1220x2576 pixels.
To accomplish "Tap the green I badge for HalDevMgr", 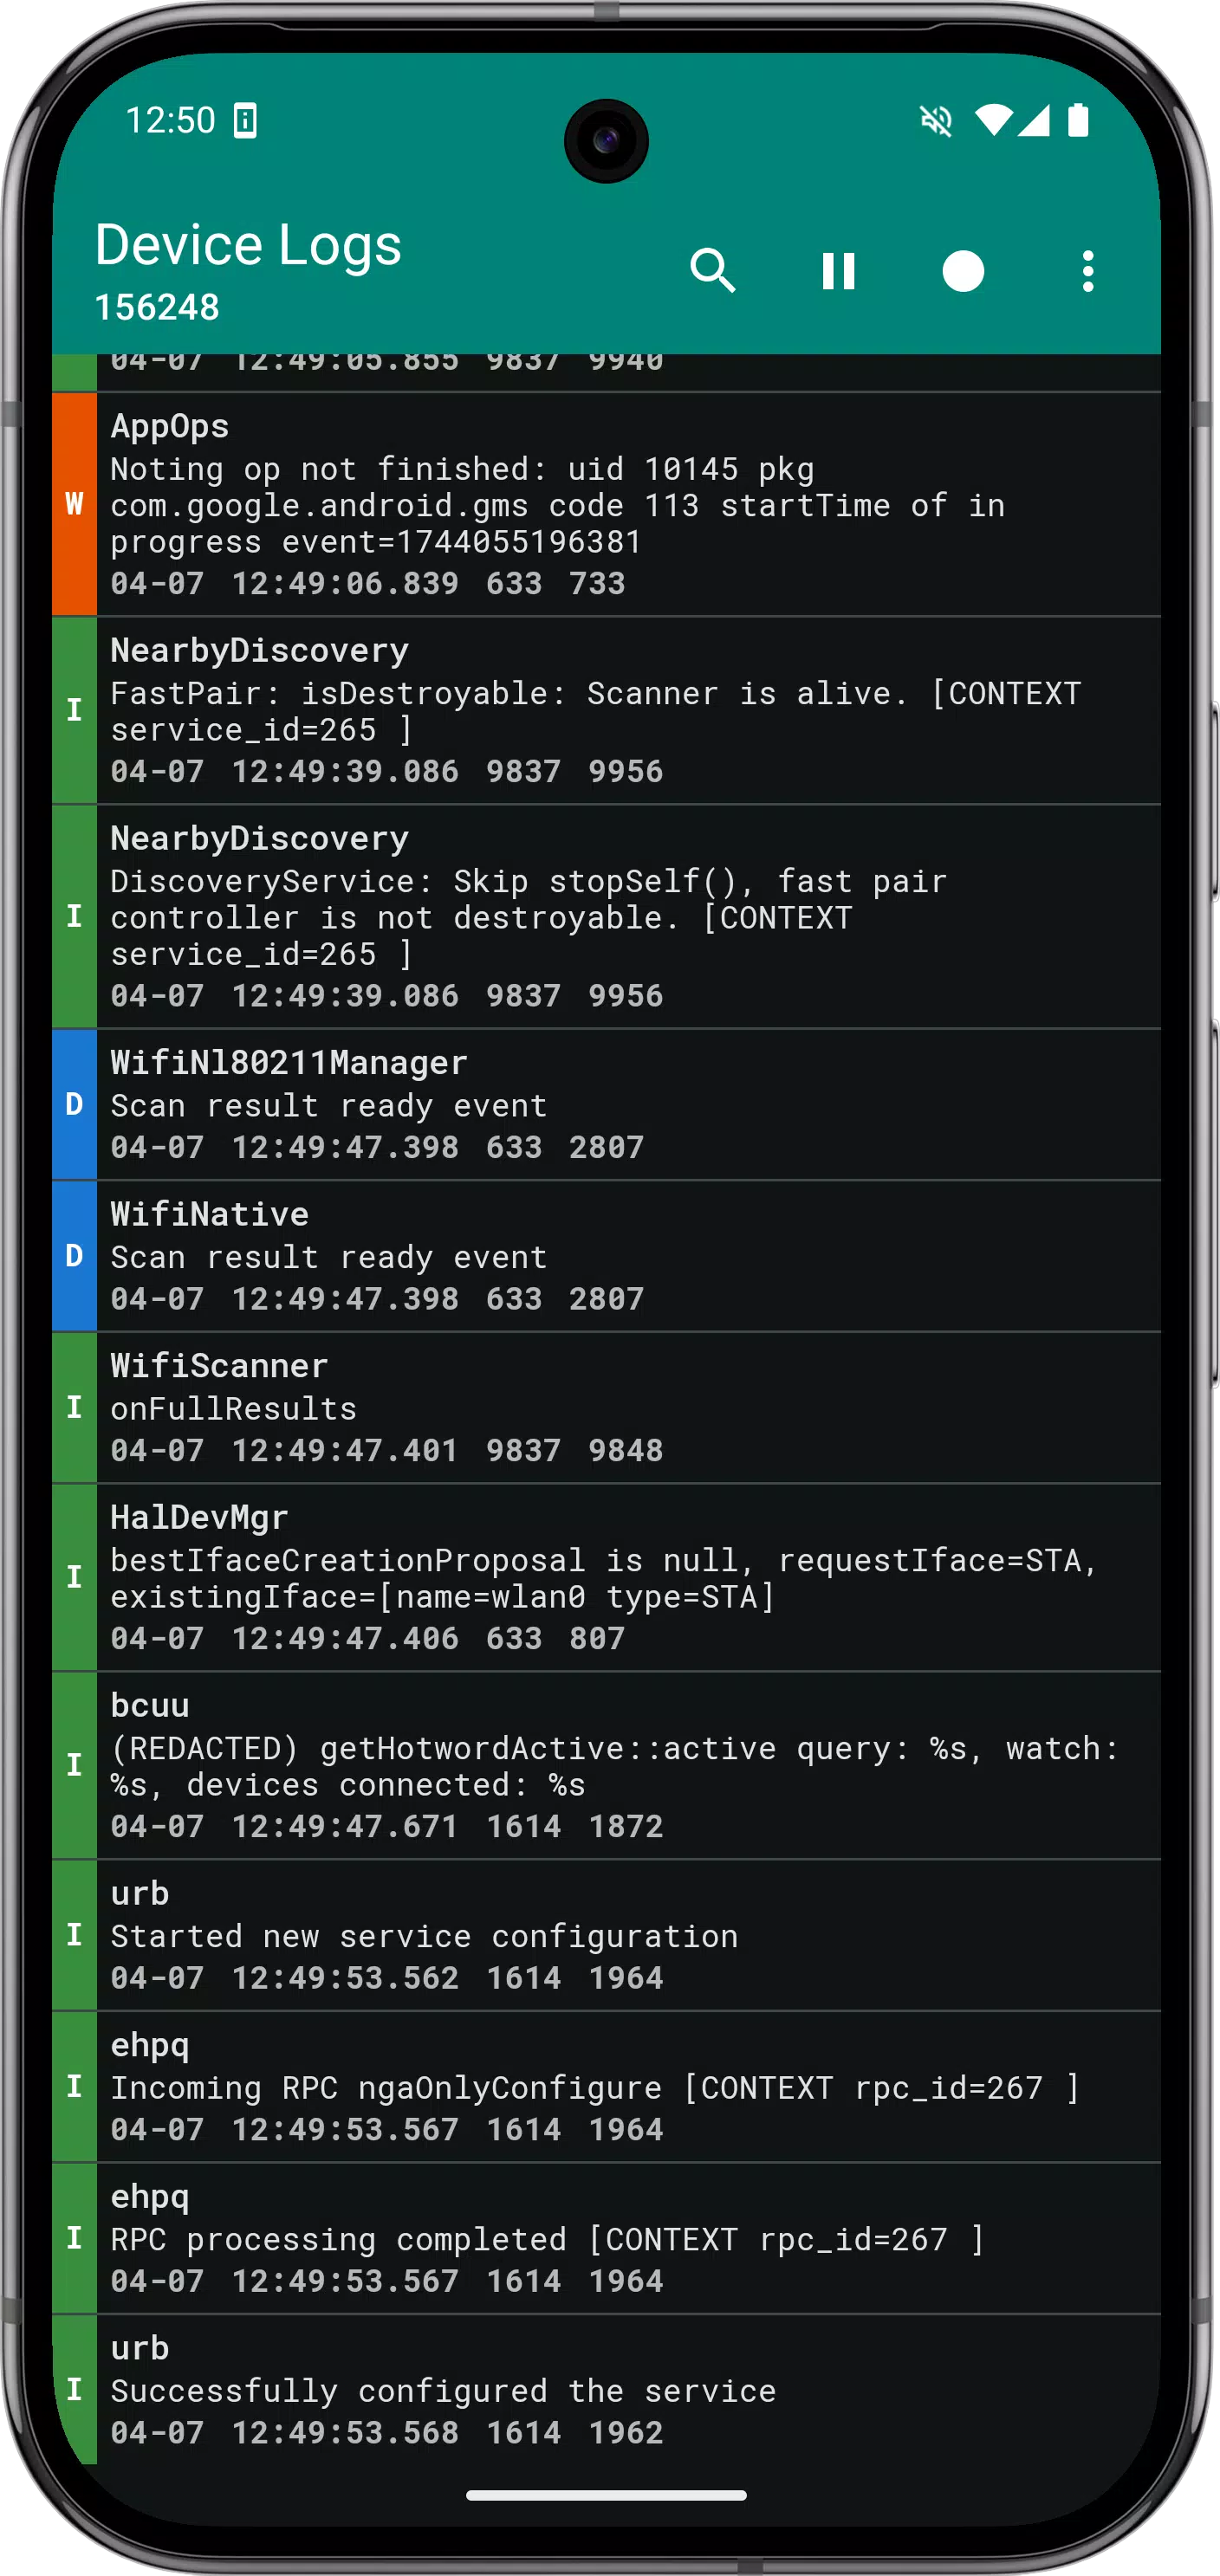I will 74,1577.
